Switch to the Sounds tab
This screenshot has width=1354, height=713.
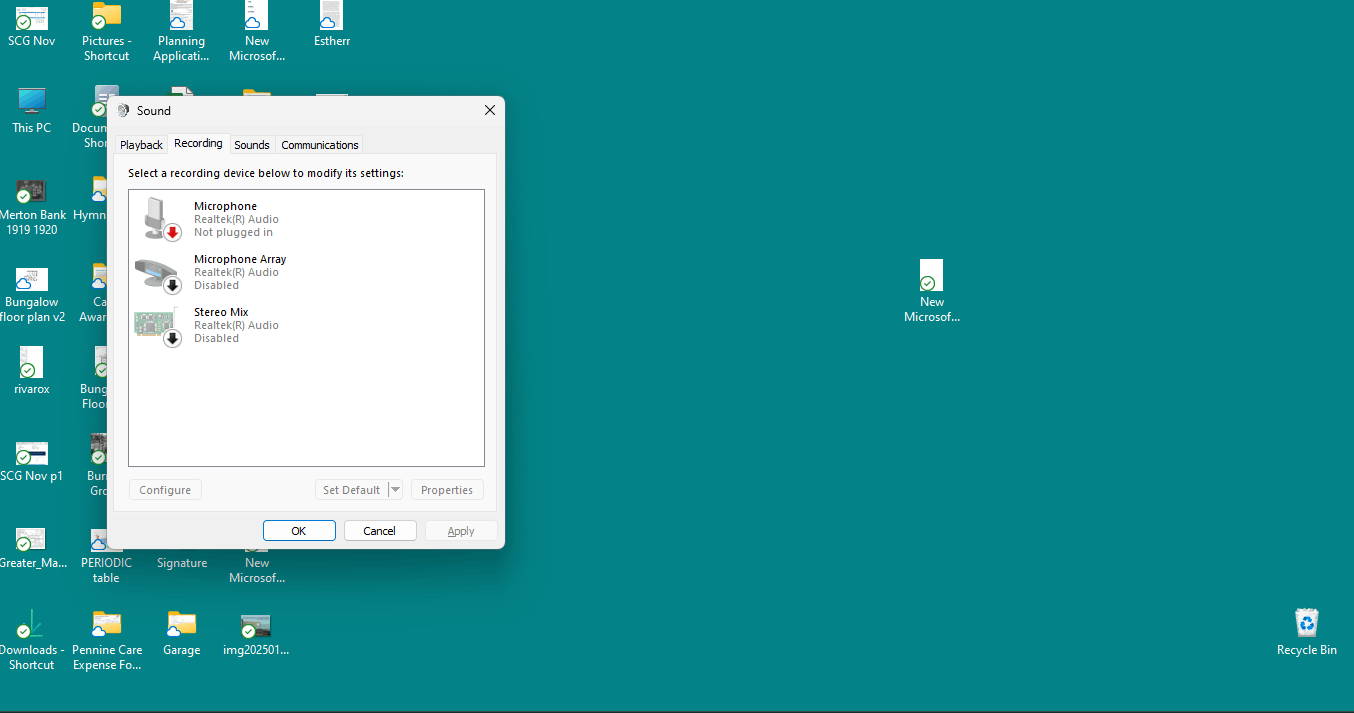click(x=252, y=145)
